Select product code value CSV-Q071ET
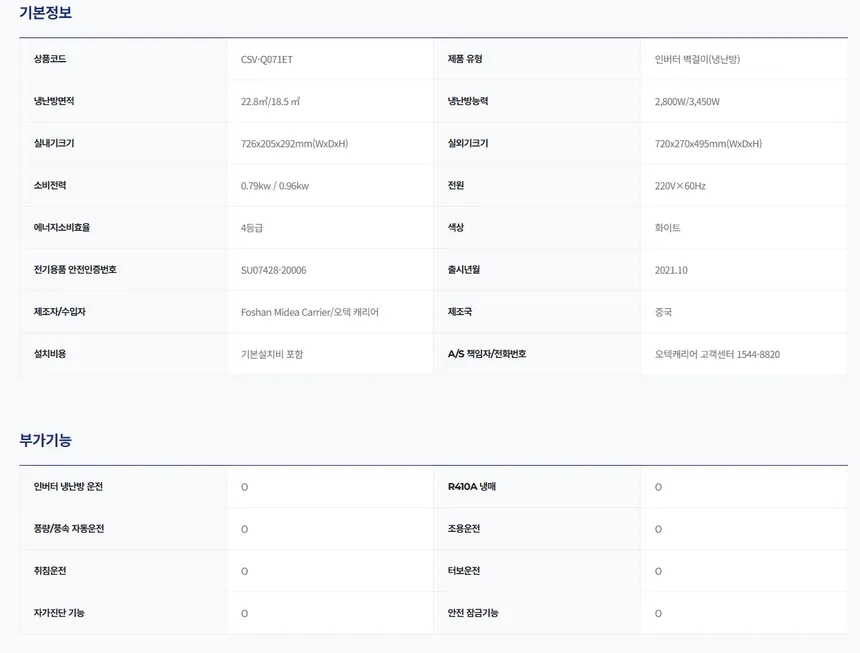 267,59
